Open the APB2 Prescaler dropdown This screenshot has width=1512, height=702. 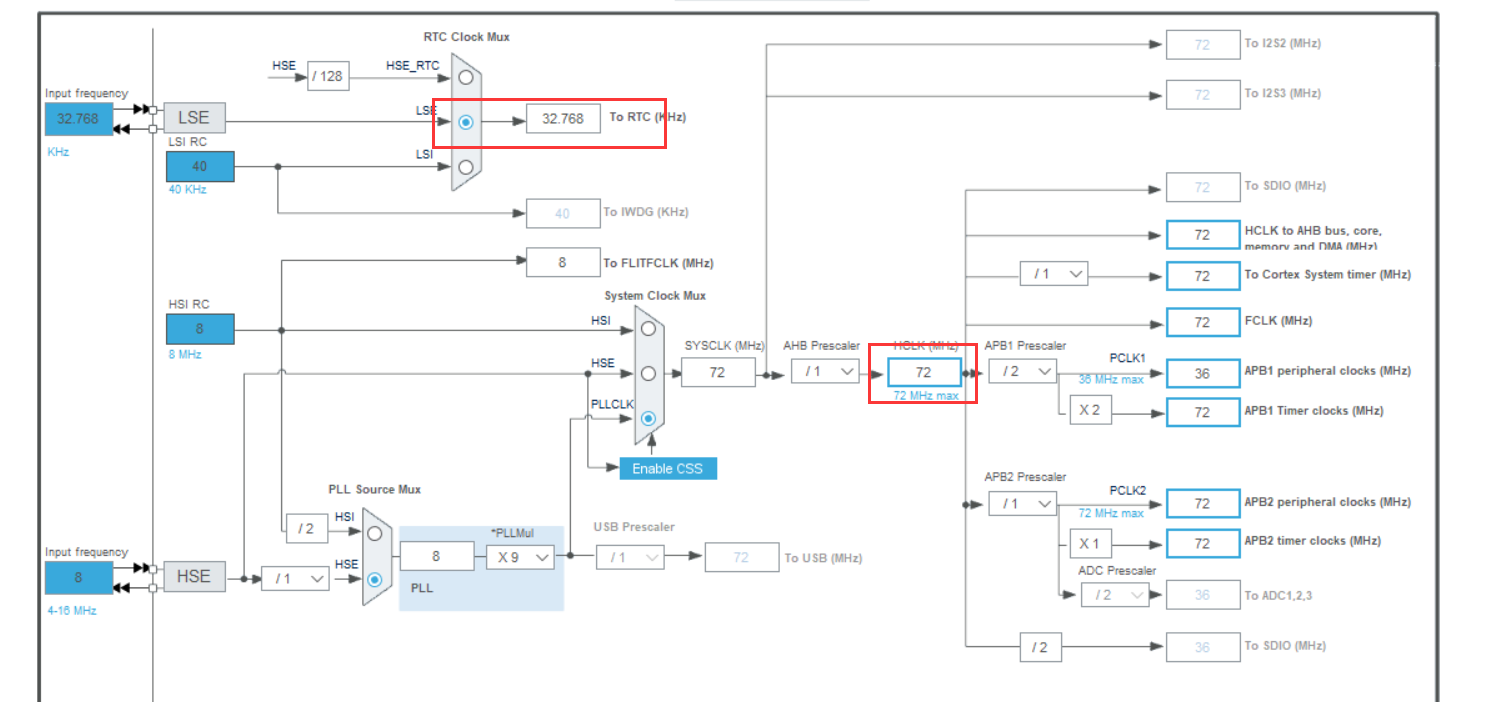coord(1023,503)
